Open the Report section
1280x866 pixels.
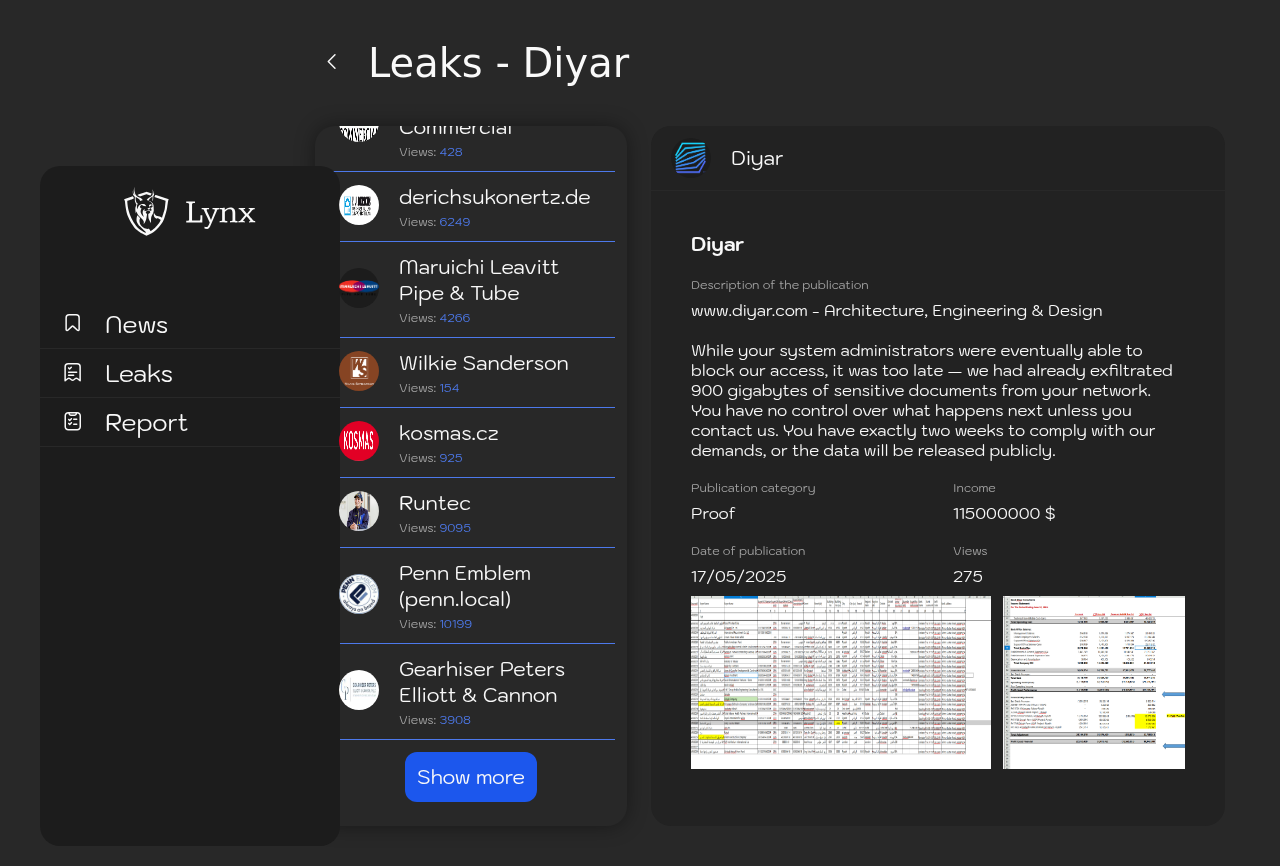click(190, 422)
